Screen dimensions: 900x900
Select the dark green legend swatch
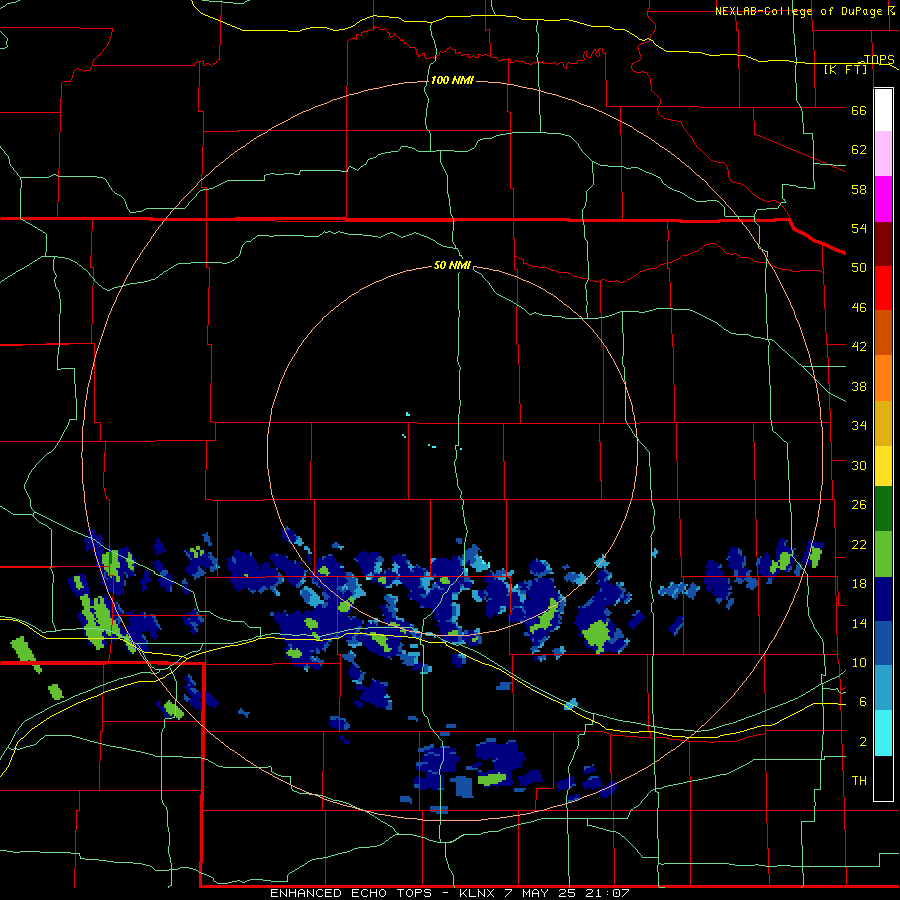click(x=883, y=508)
